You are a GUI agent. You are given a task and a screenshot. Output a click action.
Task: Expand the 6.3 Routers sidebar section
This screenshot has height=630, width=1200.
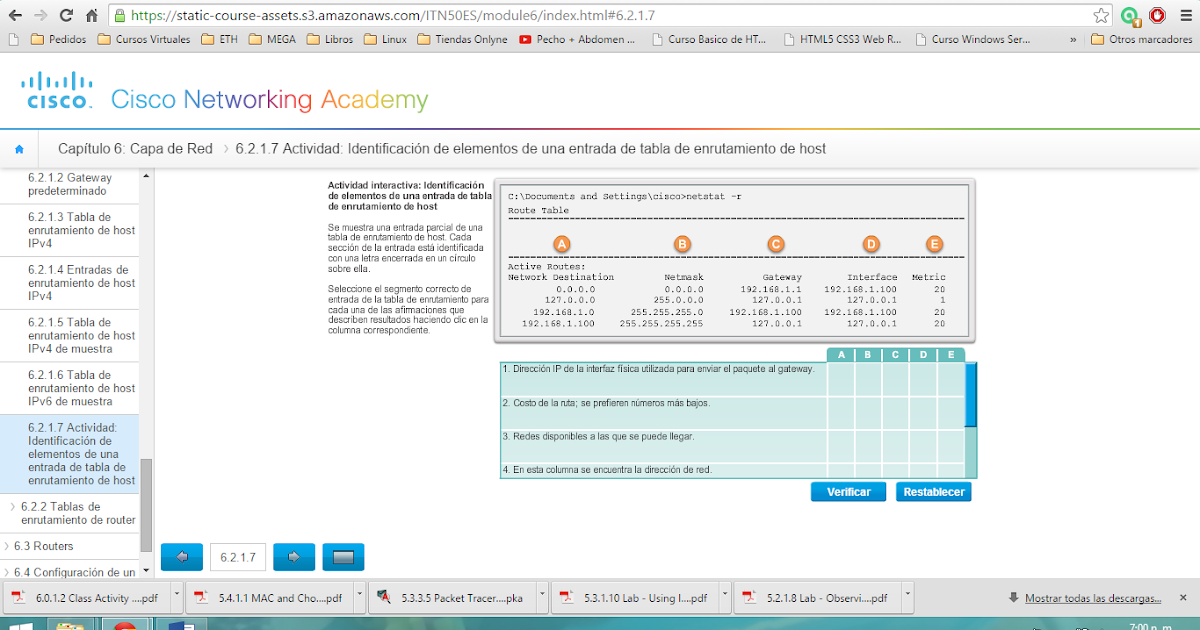[40, 546]
